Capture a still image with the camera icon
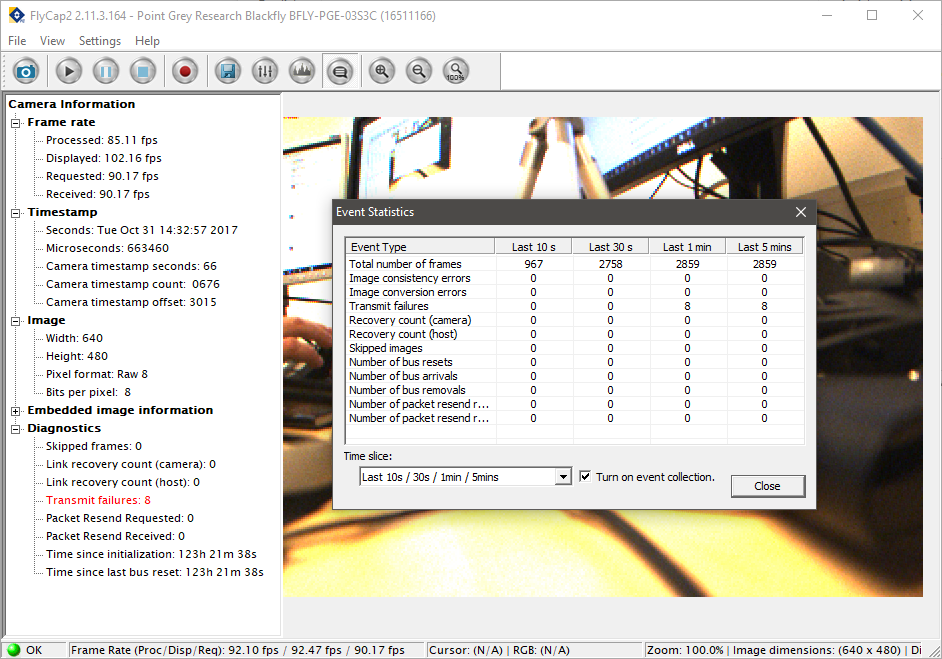Image resolution: width=942 pixels, height=659 pixels. tap(26, 70)
